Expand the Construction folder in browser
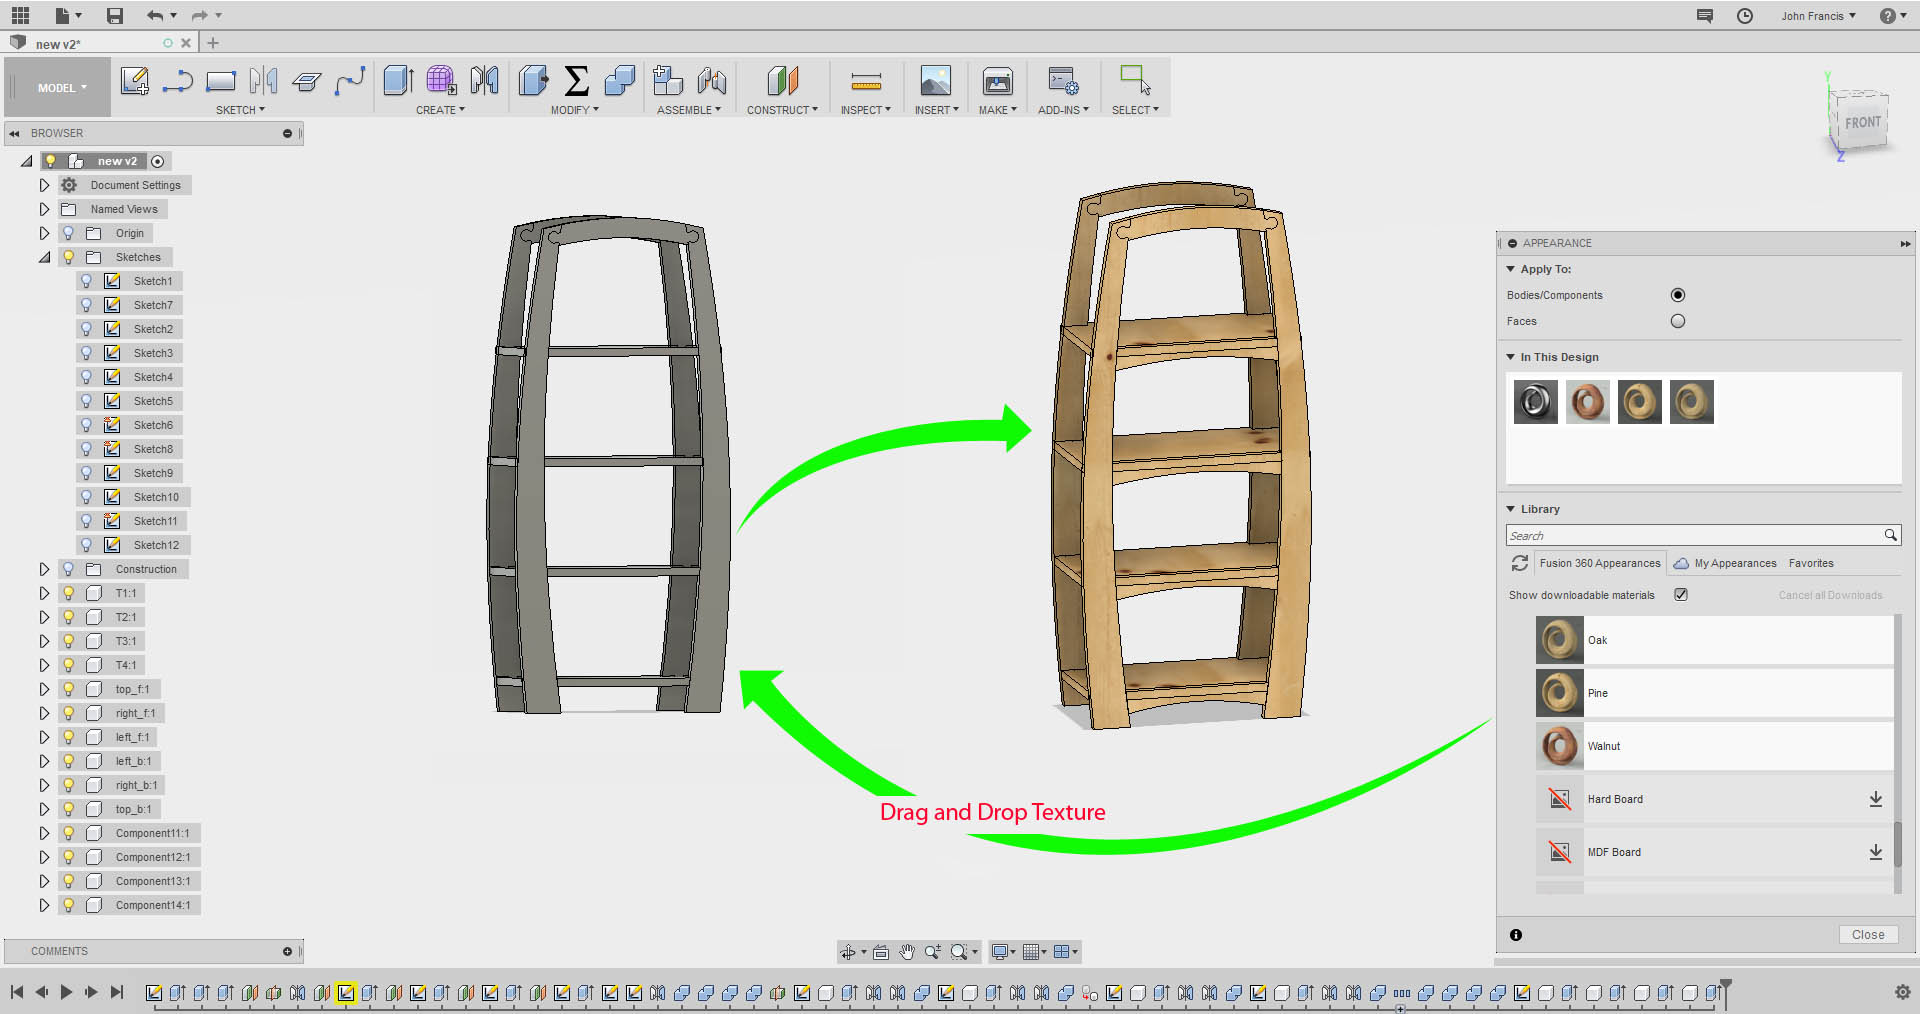 click(x=44, y=569)
